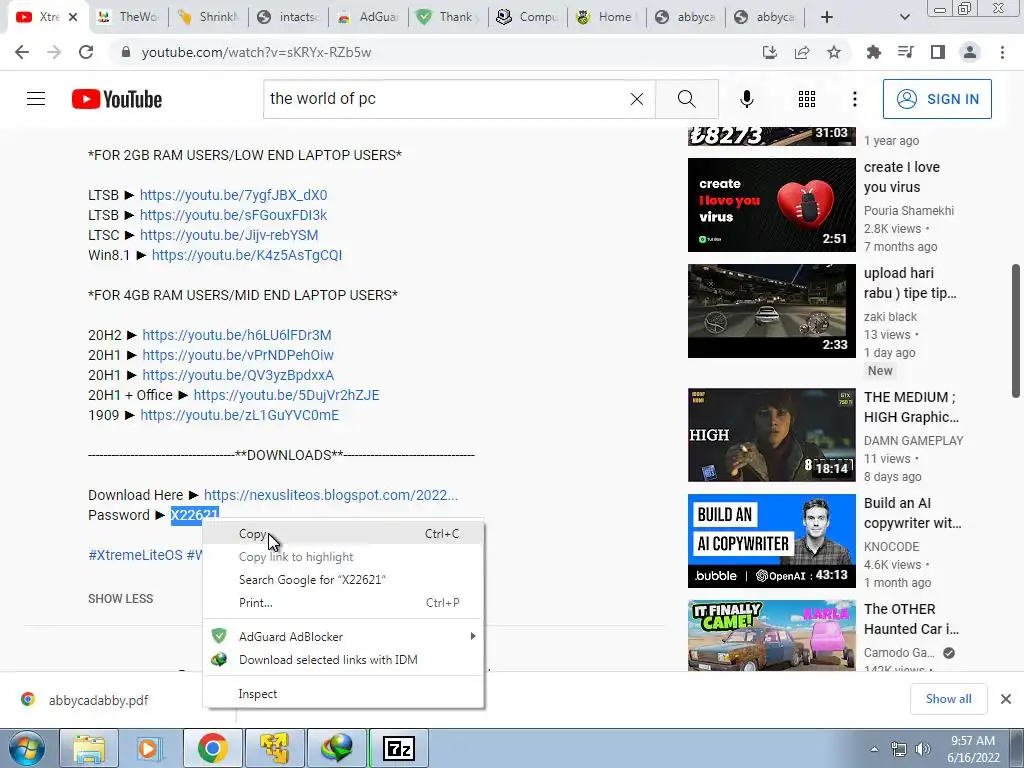This screenshot has width=1024, height=768.
Task: Select Search Google for "X22621"
Action: [344, 579]
